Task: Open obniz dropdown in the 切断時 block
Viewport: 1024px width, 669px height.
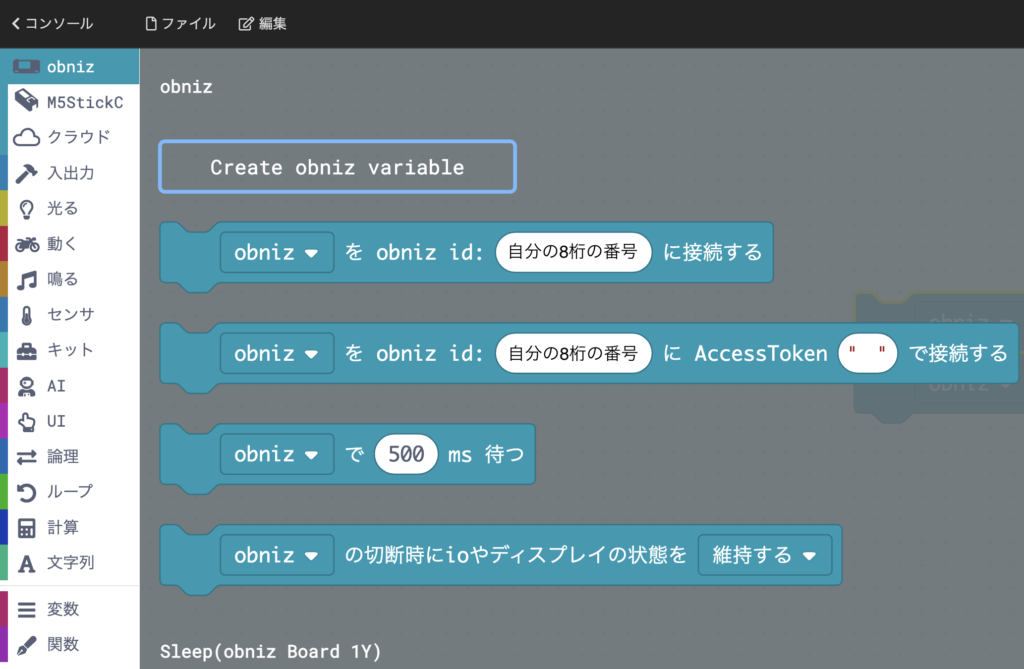Action: (x=277, y=555)
